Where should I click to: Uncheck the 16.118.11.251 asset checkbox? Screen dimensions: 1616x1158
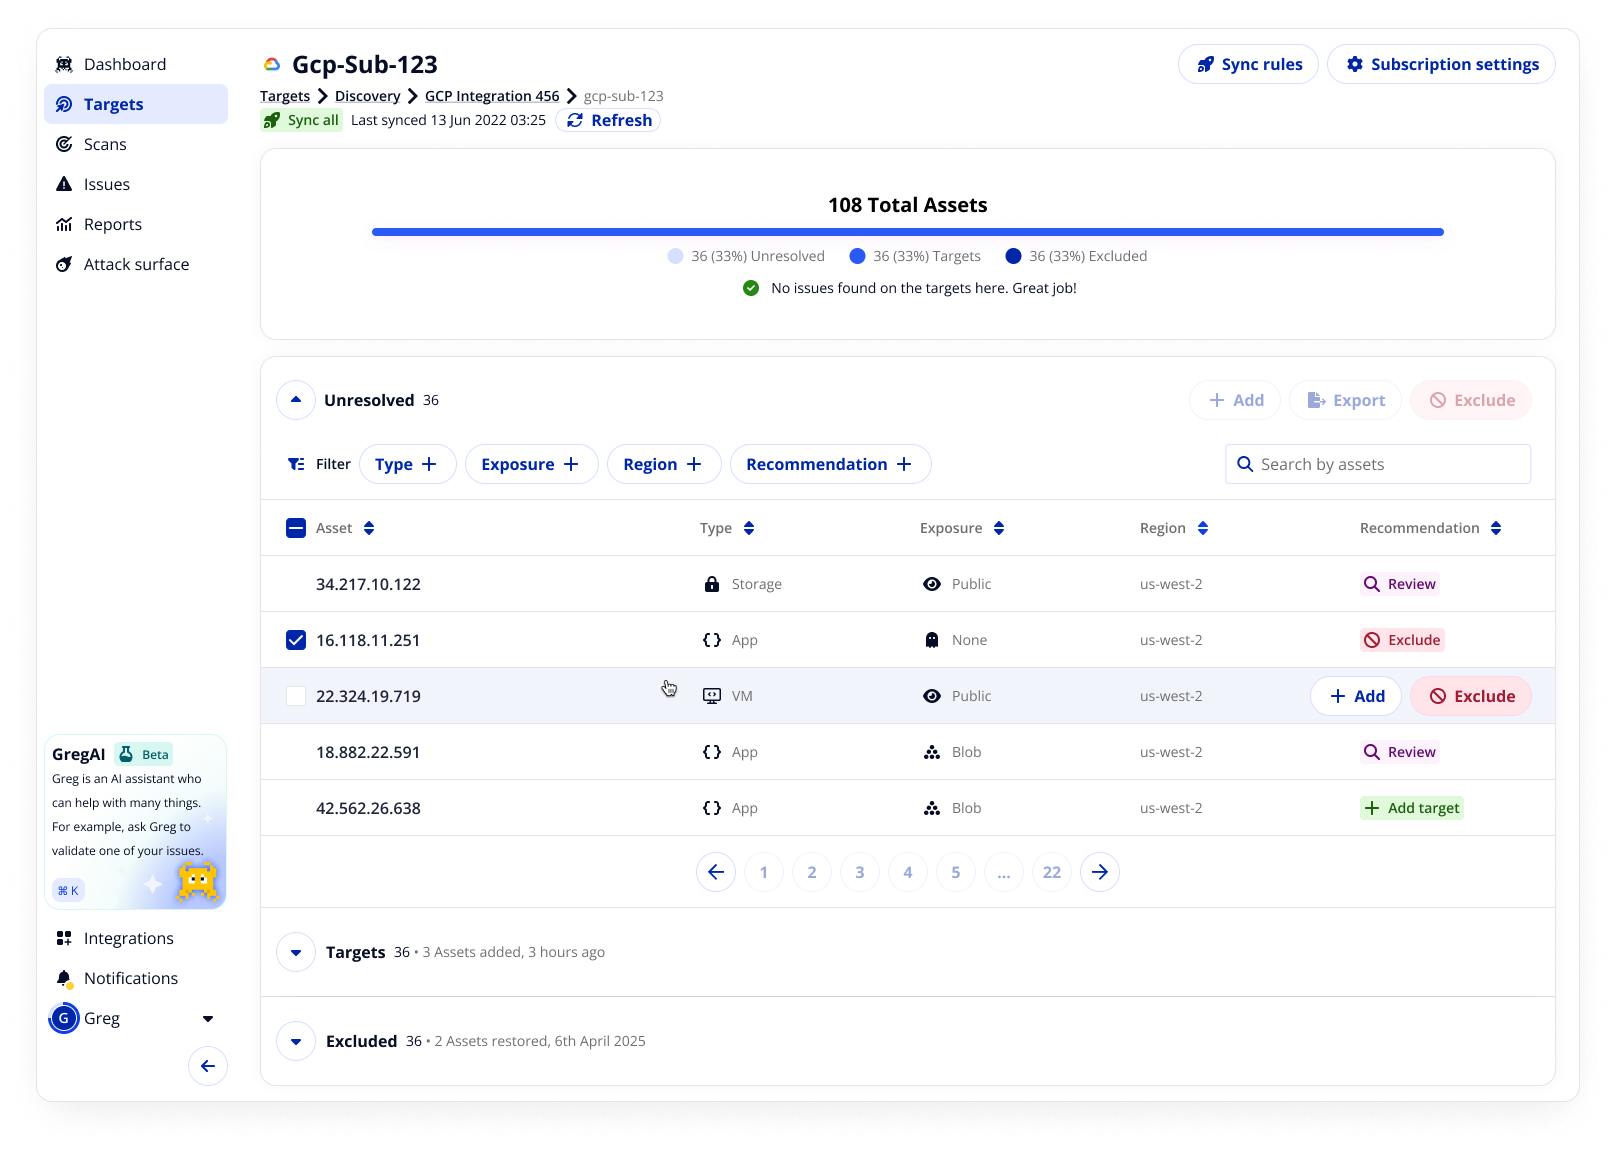[x=296, y=640]
